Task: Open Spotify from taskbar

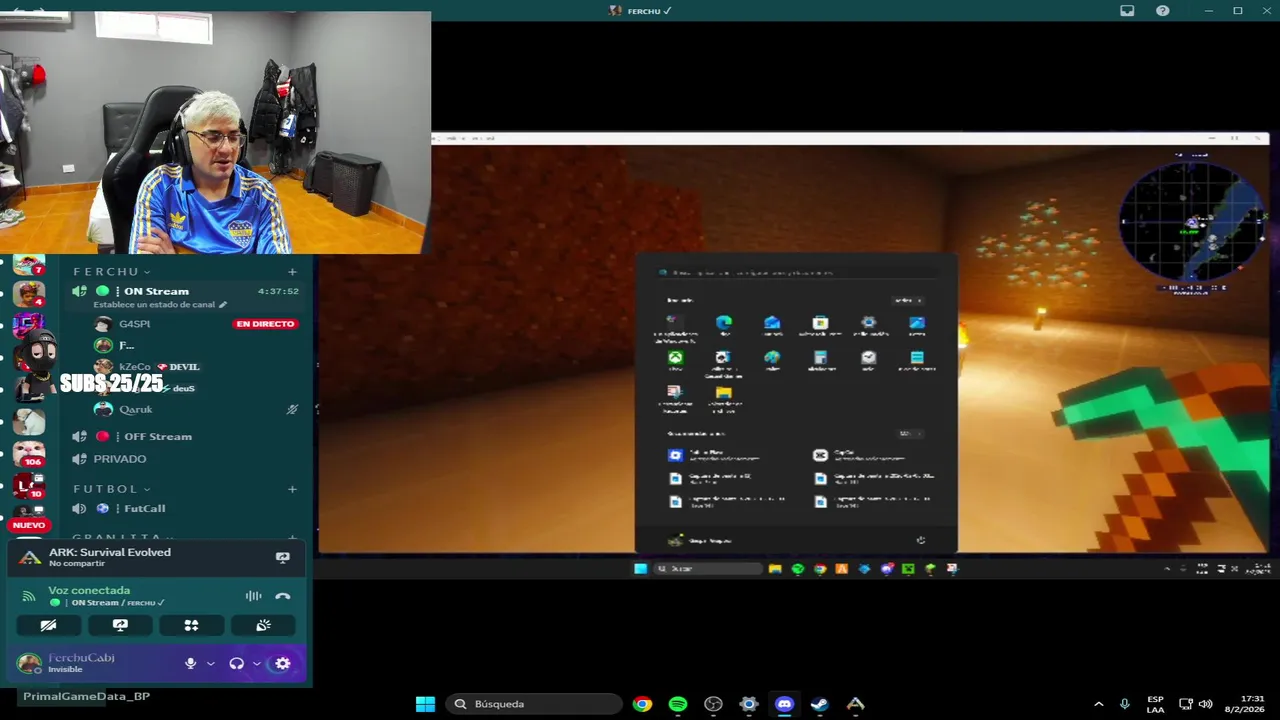Action: [x=678, y=704]
